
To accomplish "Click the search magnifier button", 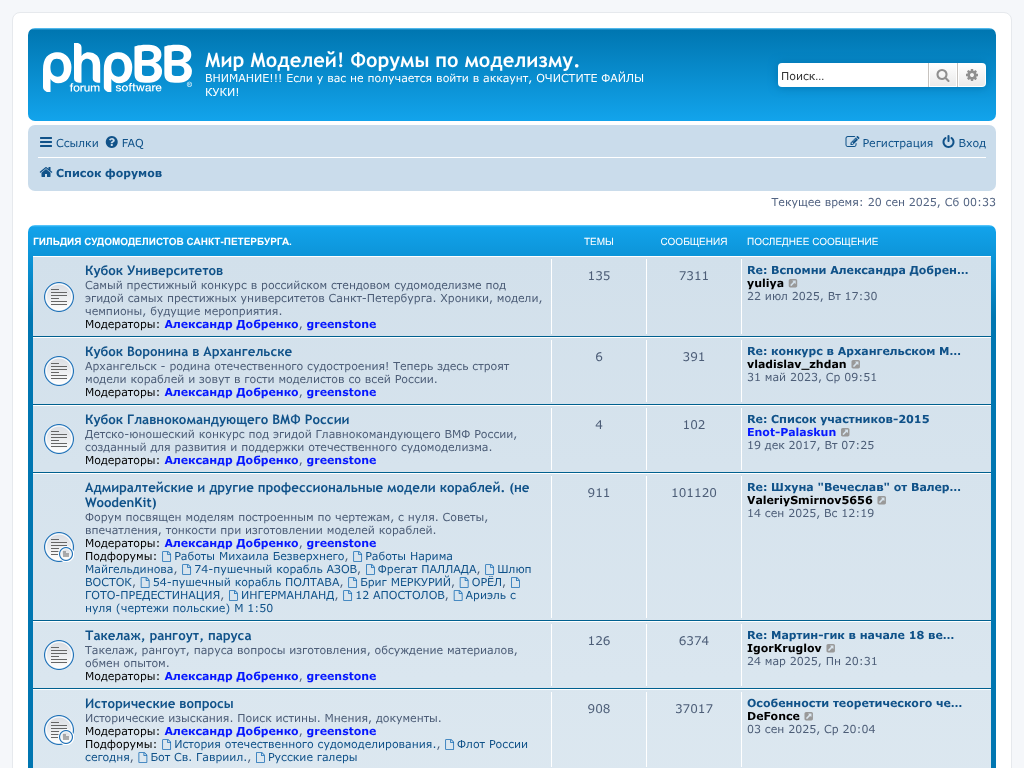I will click(x=942, y=76).
